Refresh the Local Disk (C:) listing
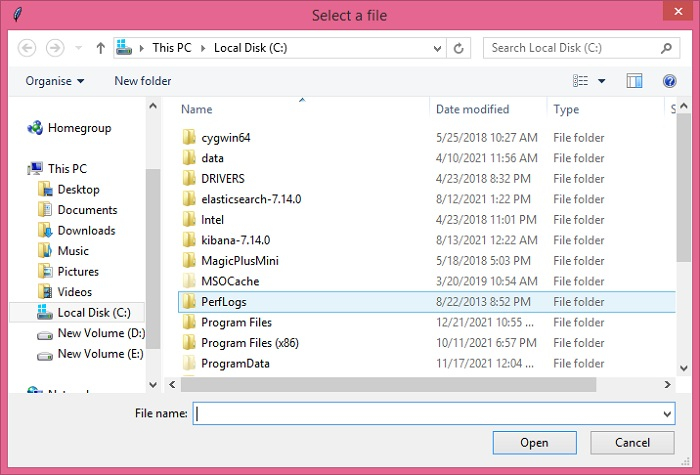This screenshot has height=475, width=700. [460, 48]
